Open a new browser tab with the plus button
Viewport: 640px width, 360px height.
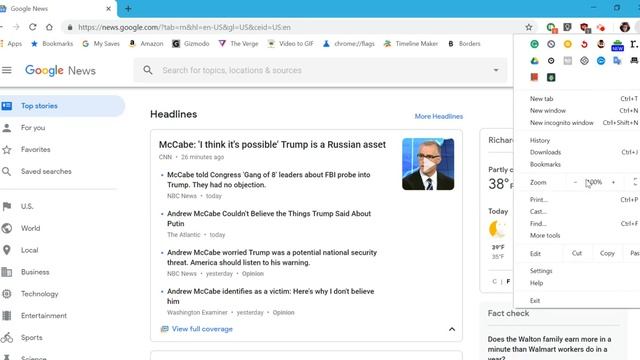128,9
